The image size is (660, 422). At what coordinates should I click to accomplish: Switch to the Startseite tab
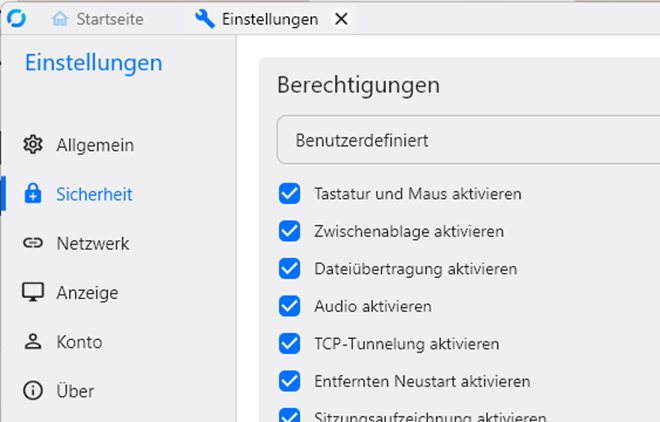click(x=110, y=19)
